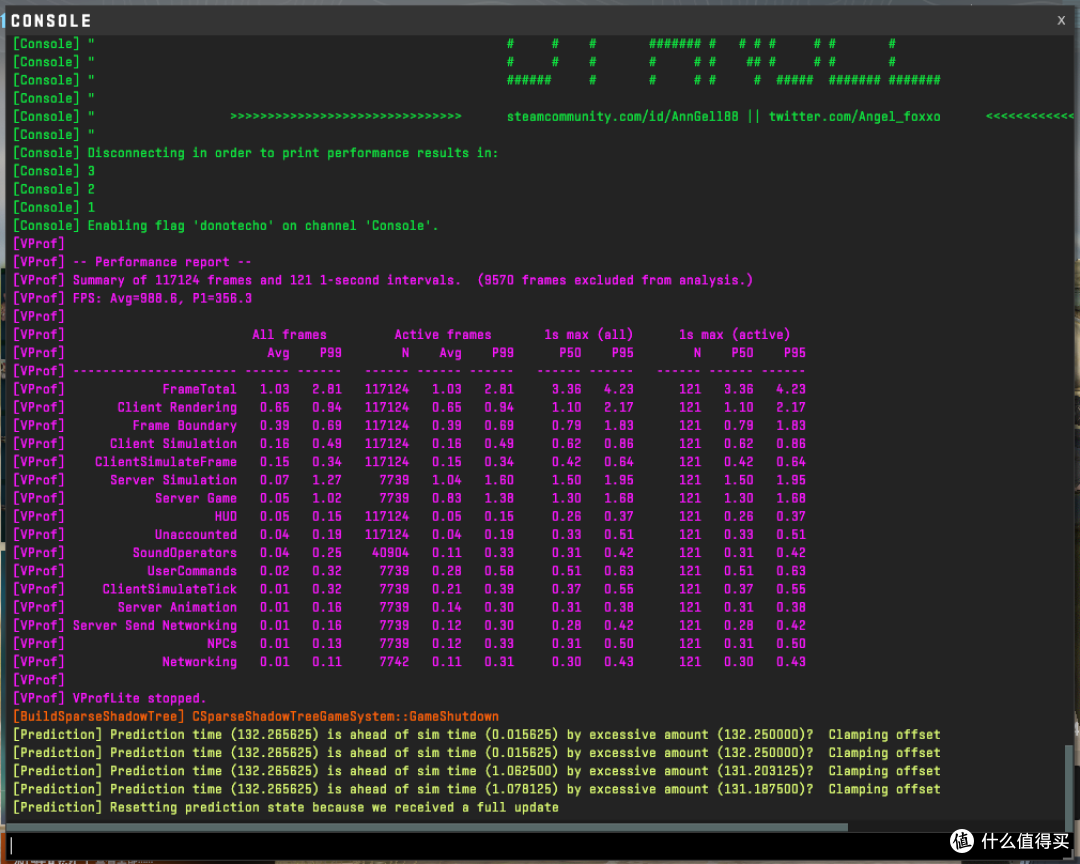The height and width of the screenshot is (864, 1080).
Task: Click the 'Server Game' row label
Action: point(196,498)
